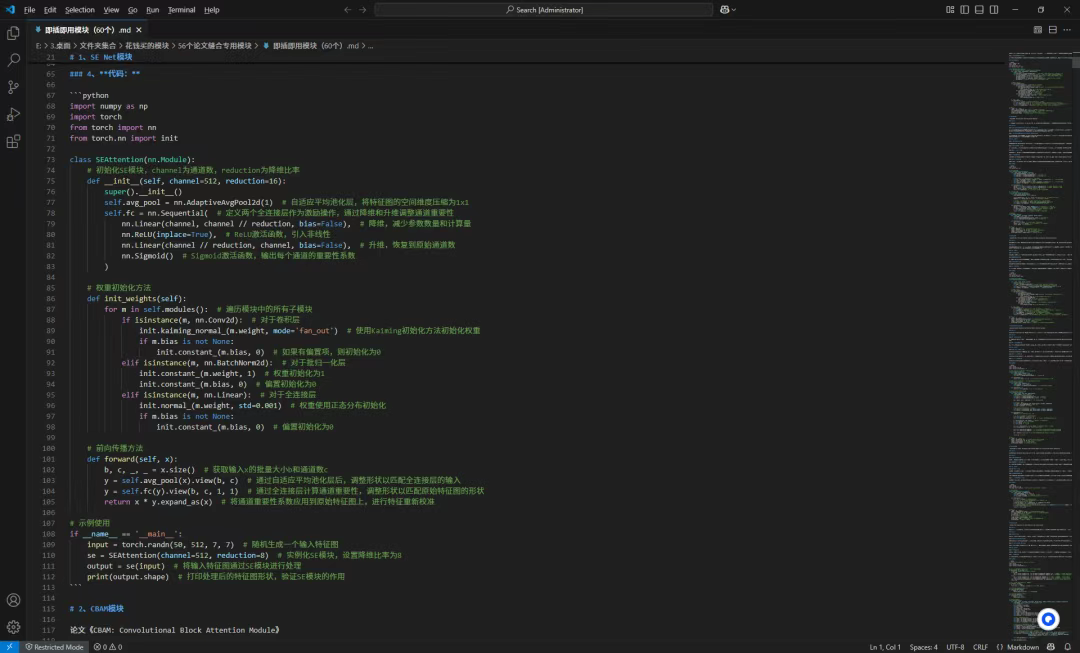The width and height of the screenshot is (1080, 653).
Task: Expand the Copilot dropdown arrow
Action: [x=734, y=10]
